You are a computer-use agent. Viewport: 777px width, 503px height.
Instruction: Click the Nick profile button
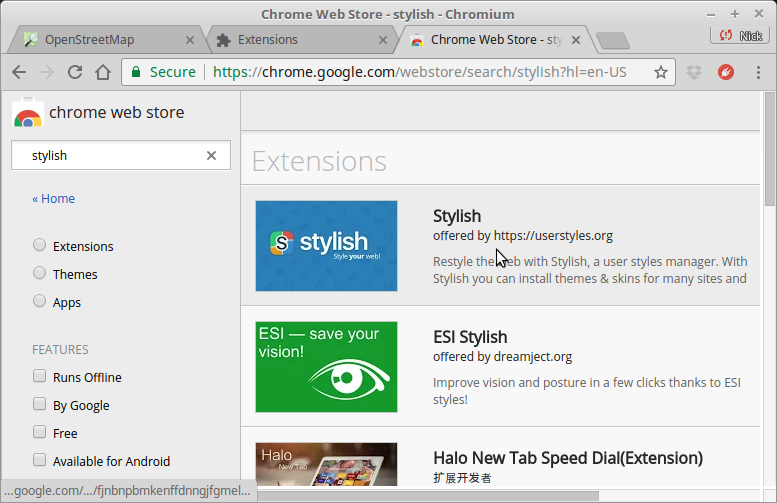740,36
